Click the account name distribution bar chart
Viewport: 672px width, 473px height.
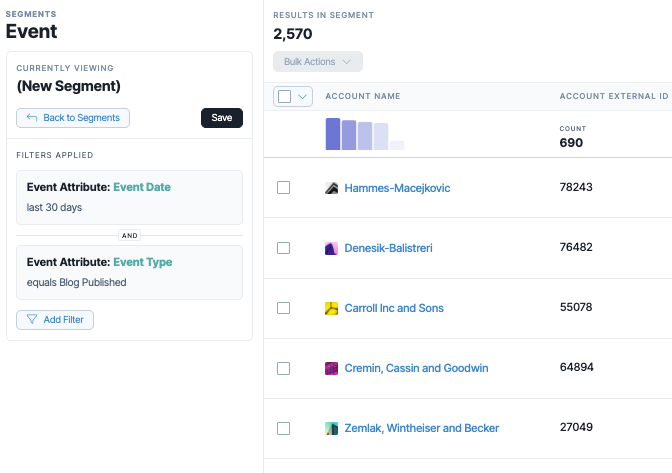click(365, 134)
